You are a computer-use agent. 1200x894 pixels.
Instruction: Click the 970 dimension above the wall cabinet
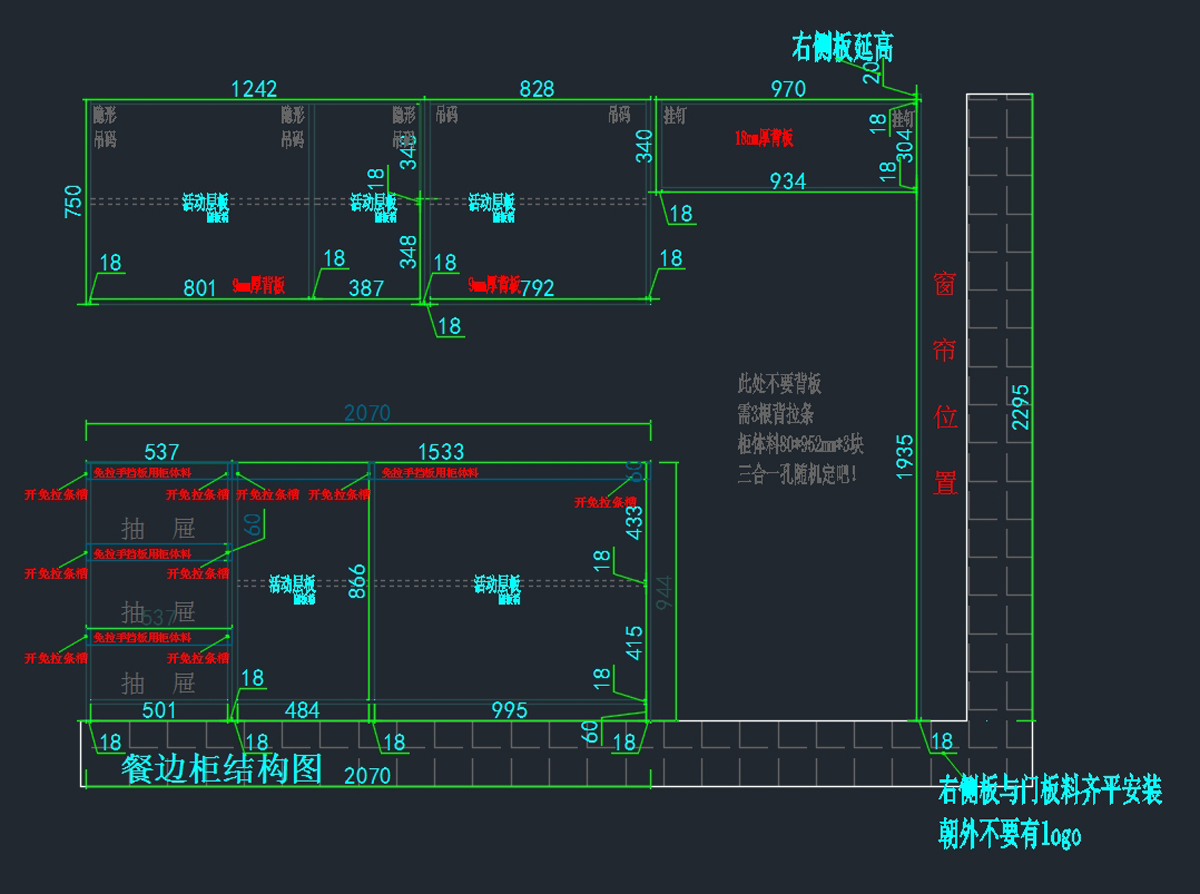click(x=788, y=89)
